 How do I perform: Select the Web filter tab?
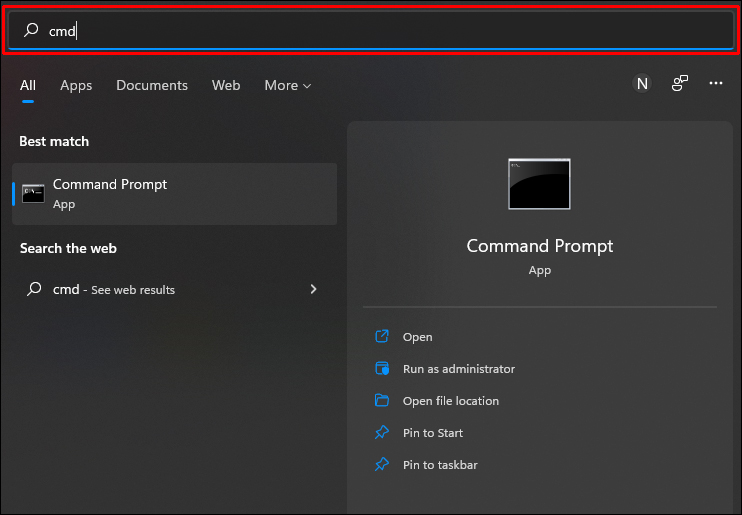pyautogui.click(x=226, y=86)
